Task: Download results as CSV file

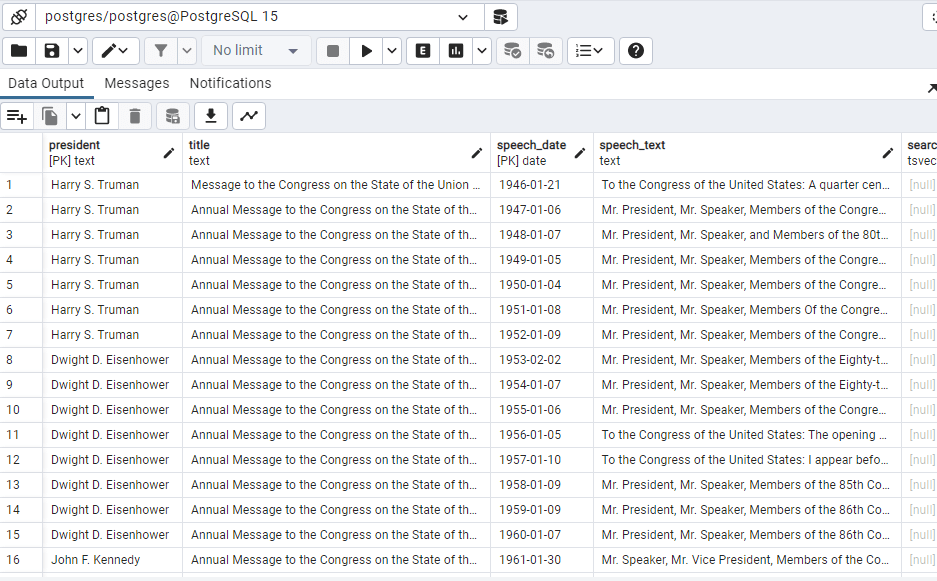Action: click(210, 116)
